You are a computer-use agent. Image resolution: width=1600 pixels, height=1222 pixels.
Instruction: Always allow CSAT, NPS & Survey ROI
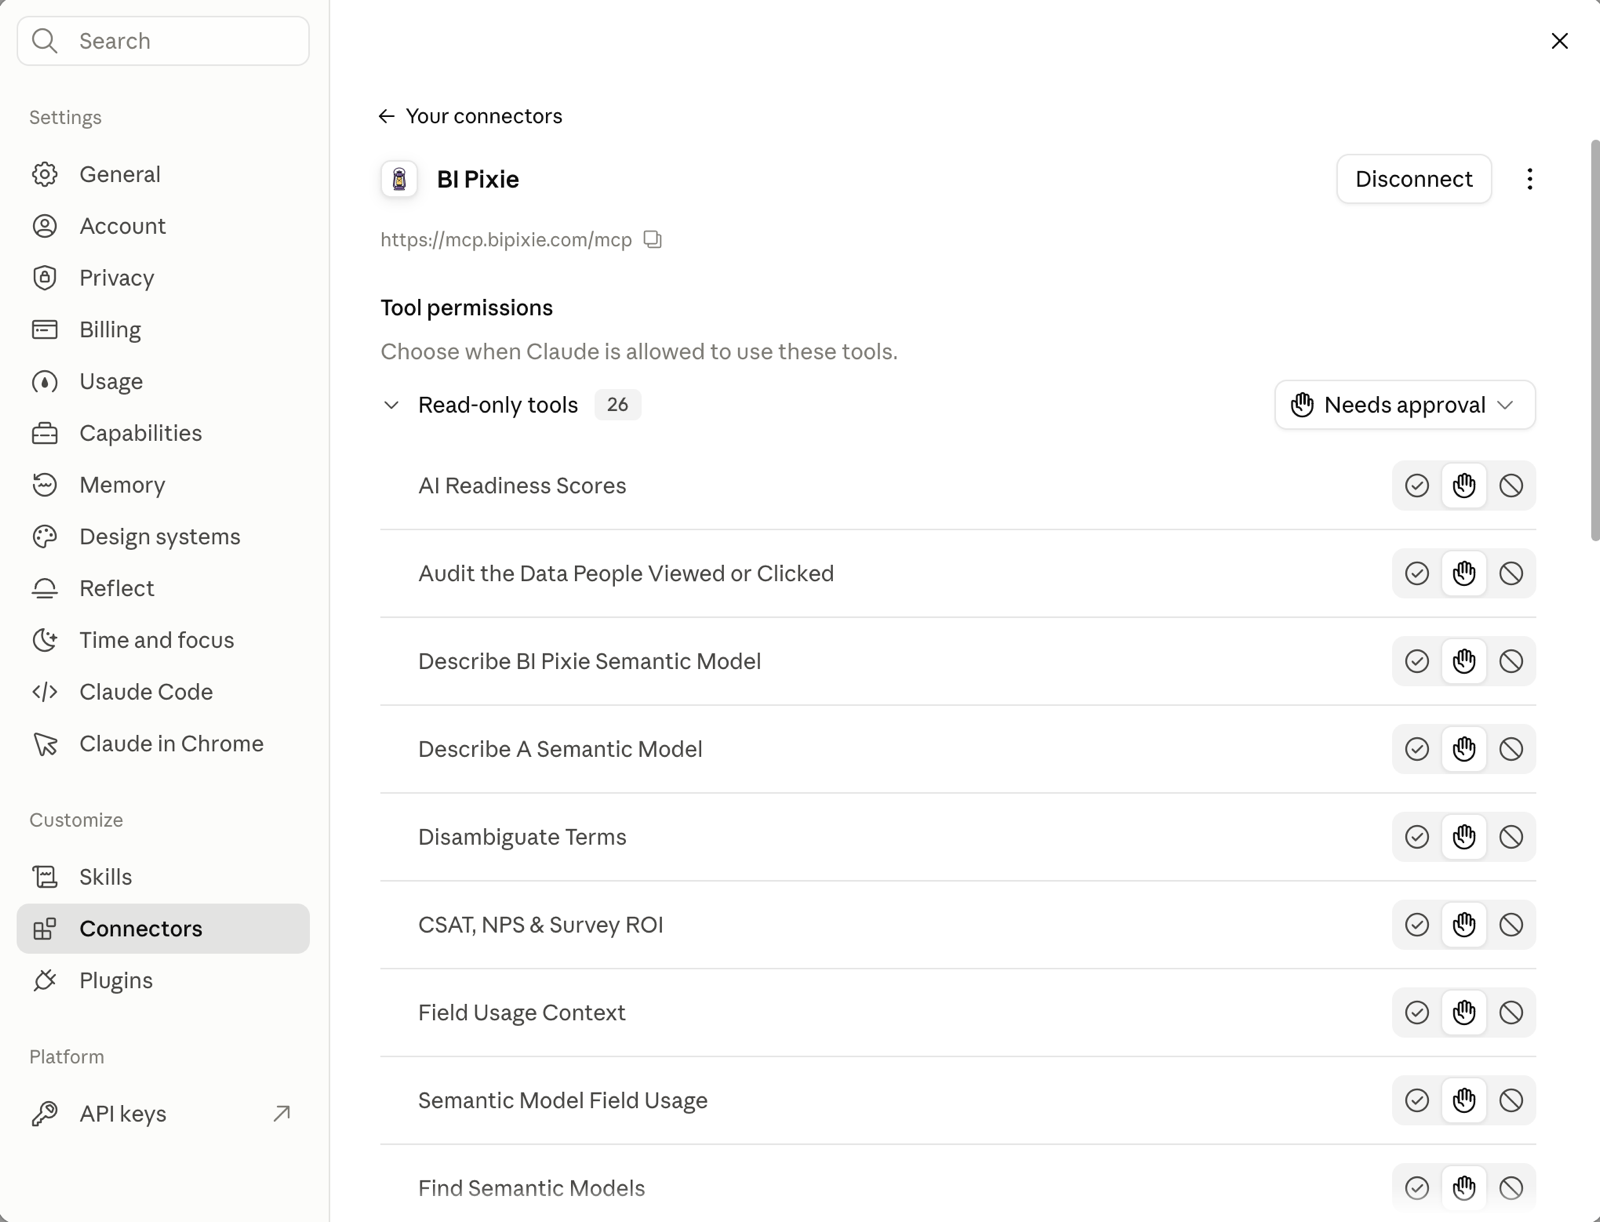tap(1417, 925)
